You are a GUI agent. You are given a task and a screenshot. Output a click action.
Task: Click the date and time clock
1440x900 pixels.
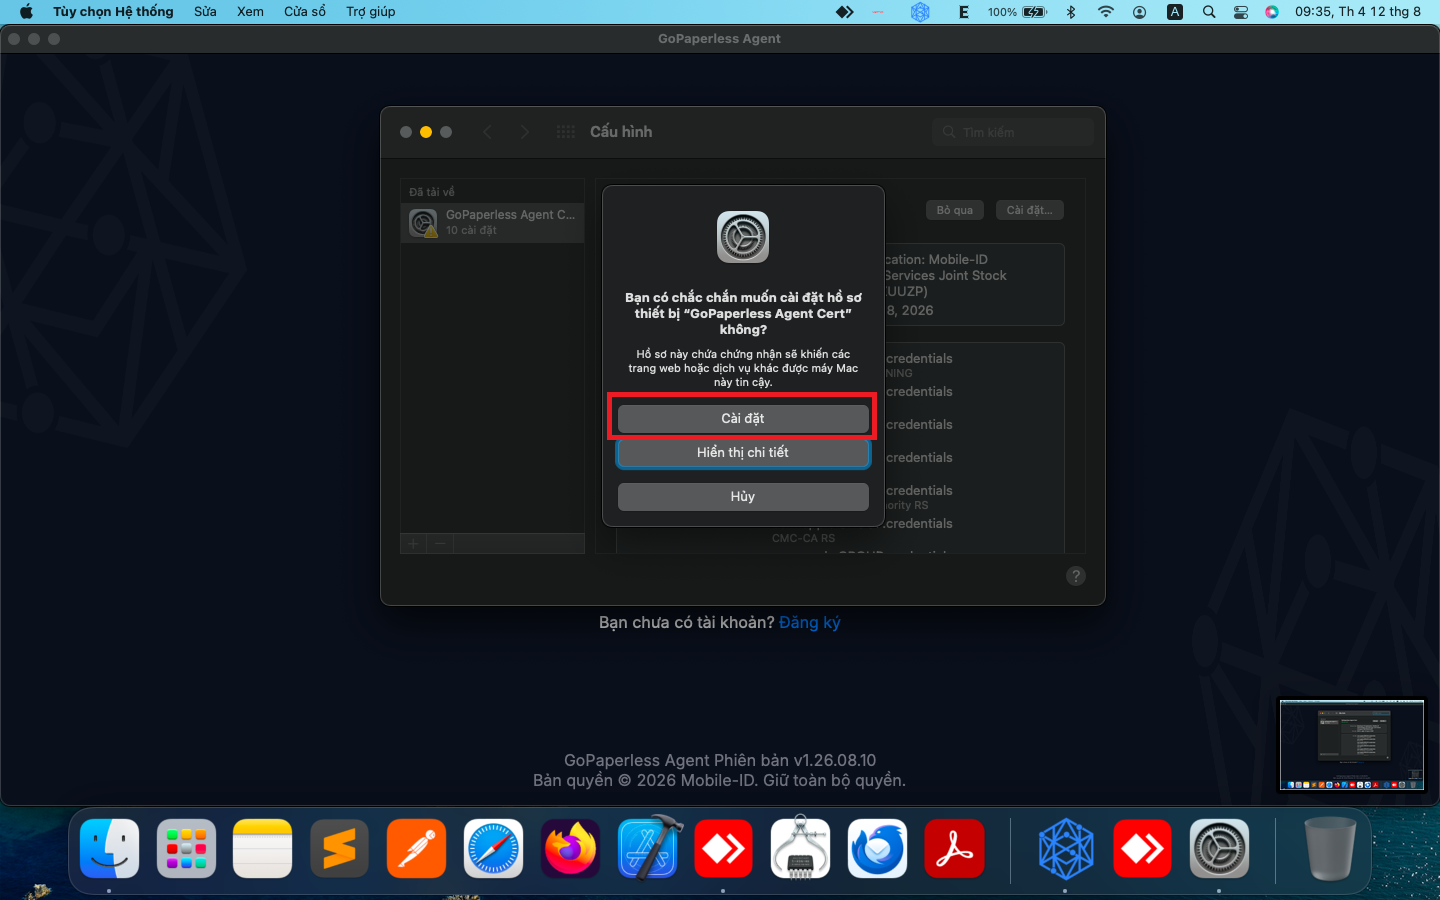[x=1358, y=12]
